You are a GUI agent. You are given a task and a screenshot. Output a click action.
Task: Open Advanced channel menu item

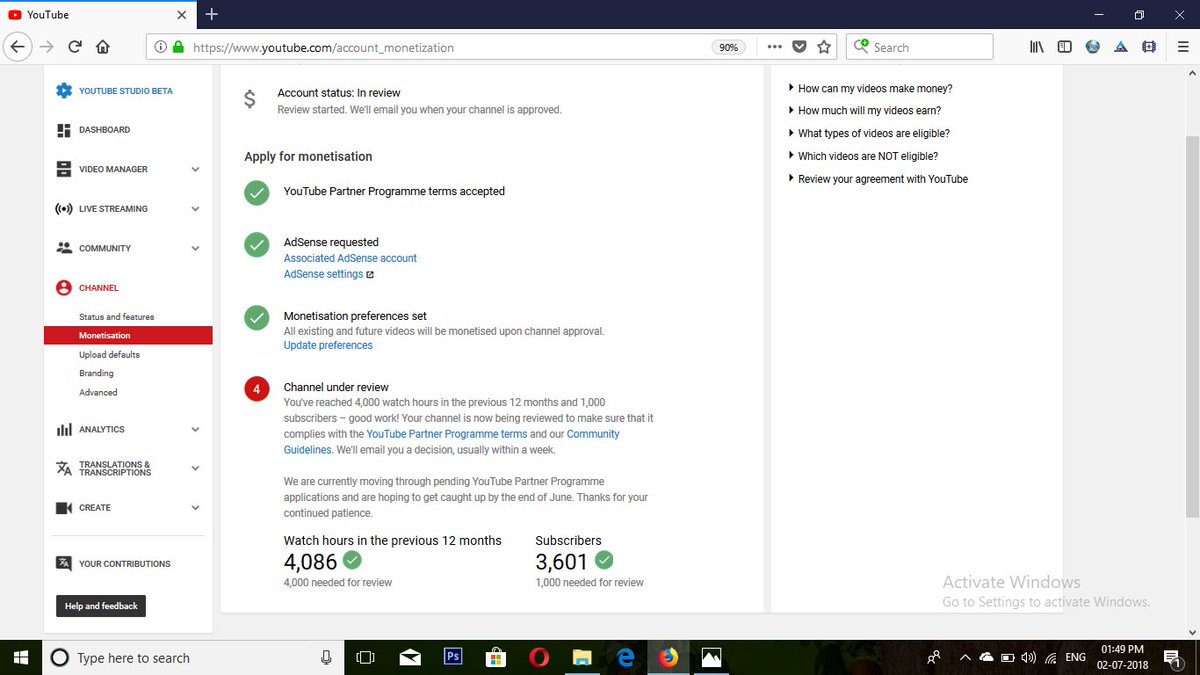[98, 393]
